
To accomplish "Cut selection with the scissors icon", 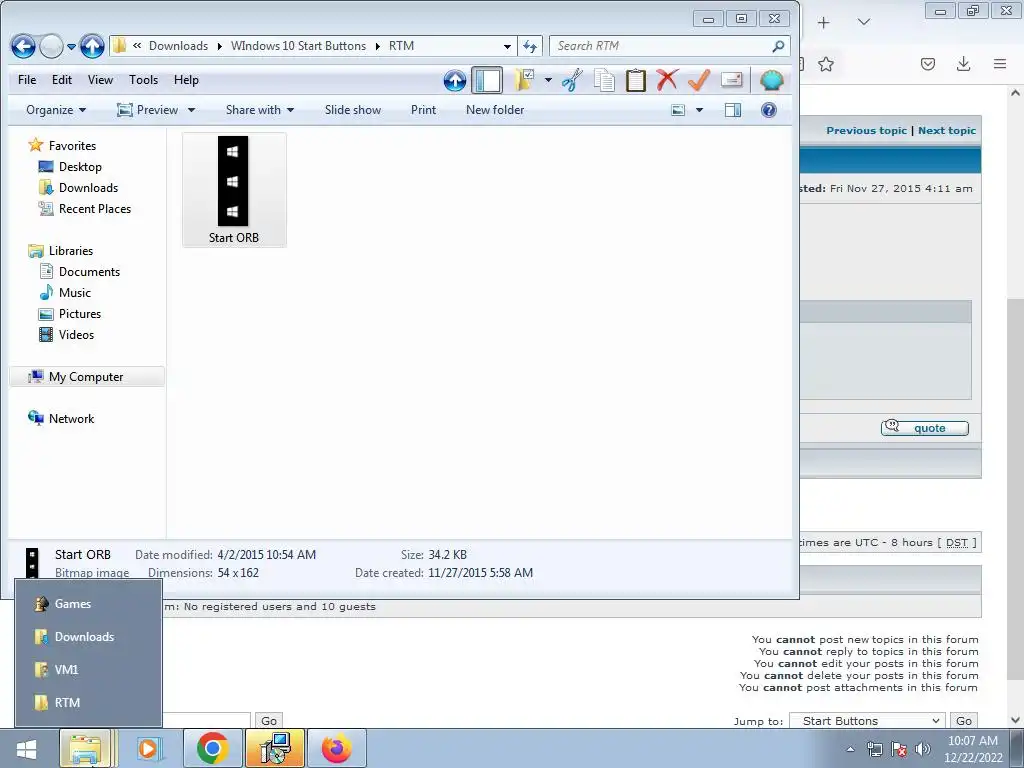I will pos(572,80).
